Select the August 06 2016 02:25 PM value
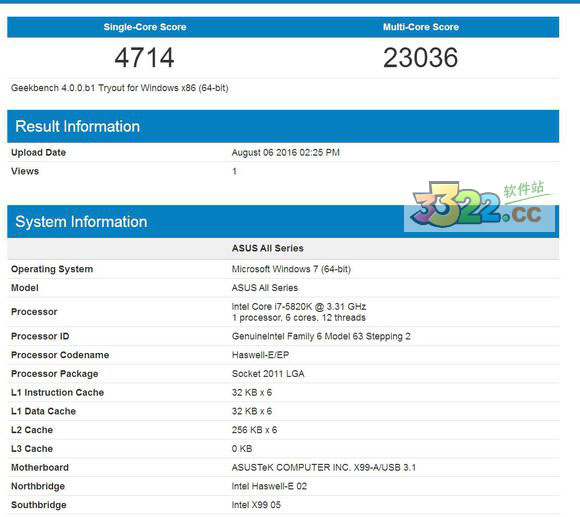 286,152
